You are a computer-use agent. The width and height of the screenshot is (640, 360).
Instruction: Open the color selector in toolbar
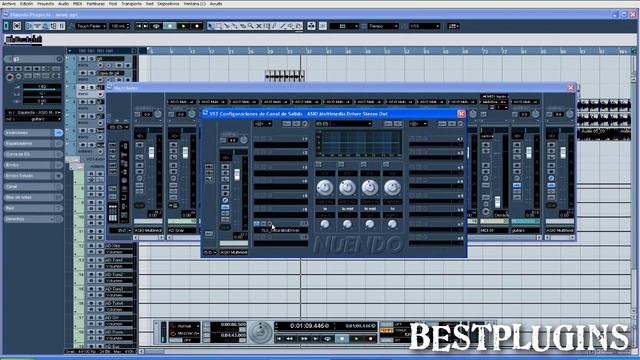453,26
